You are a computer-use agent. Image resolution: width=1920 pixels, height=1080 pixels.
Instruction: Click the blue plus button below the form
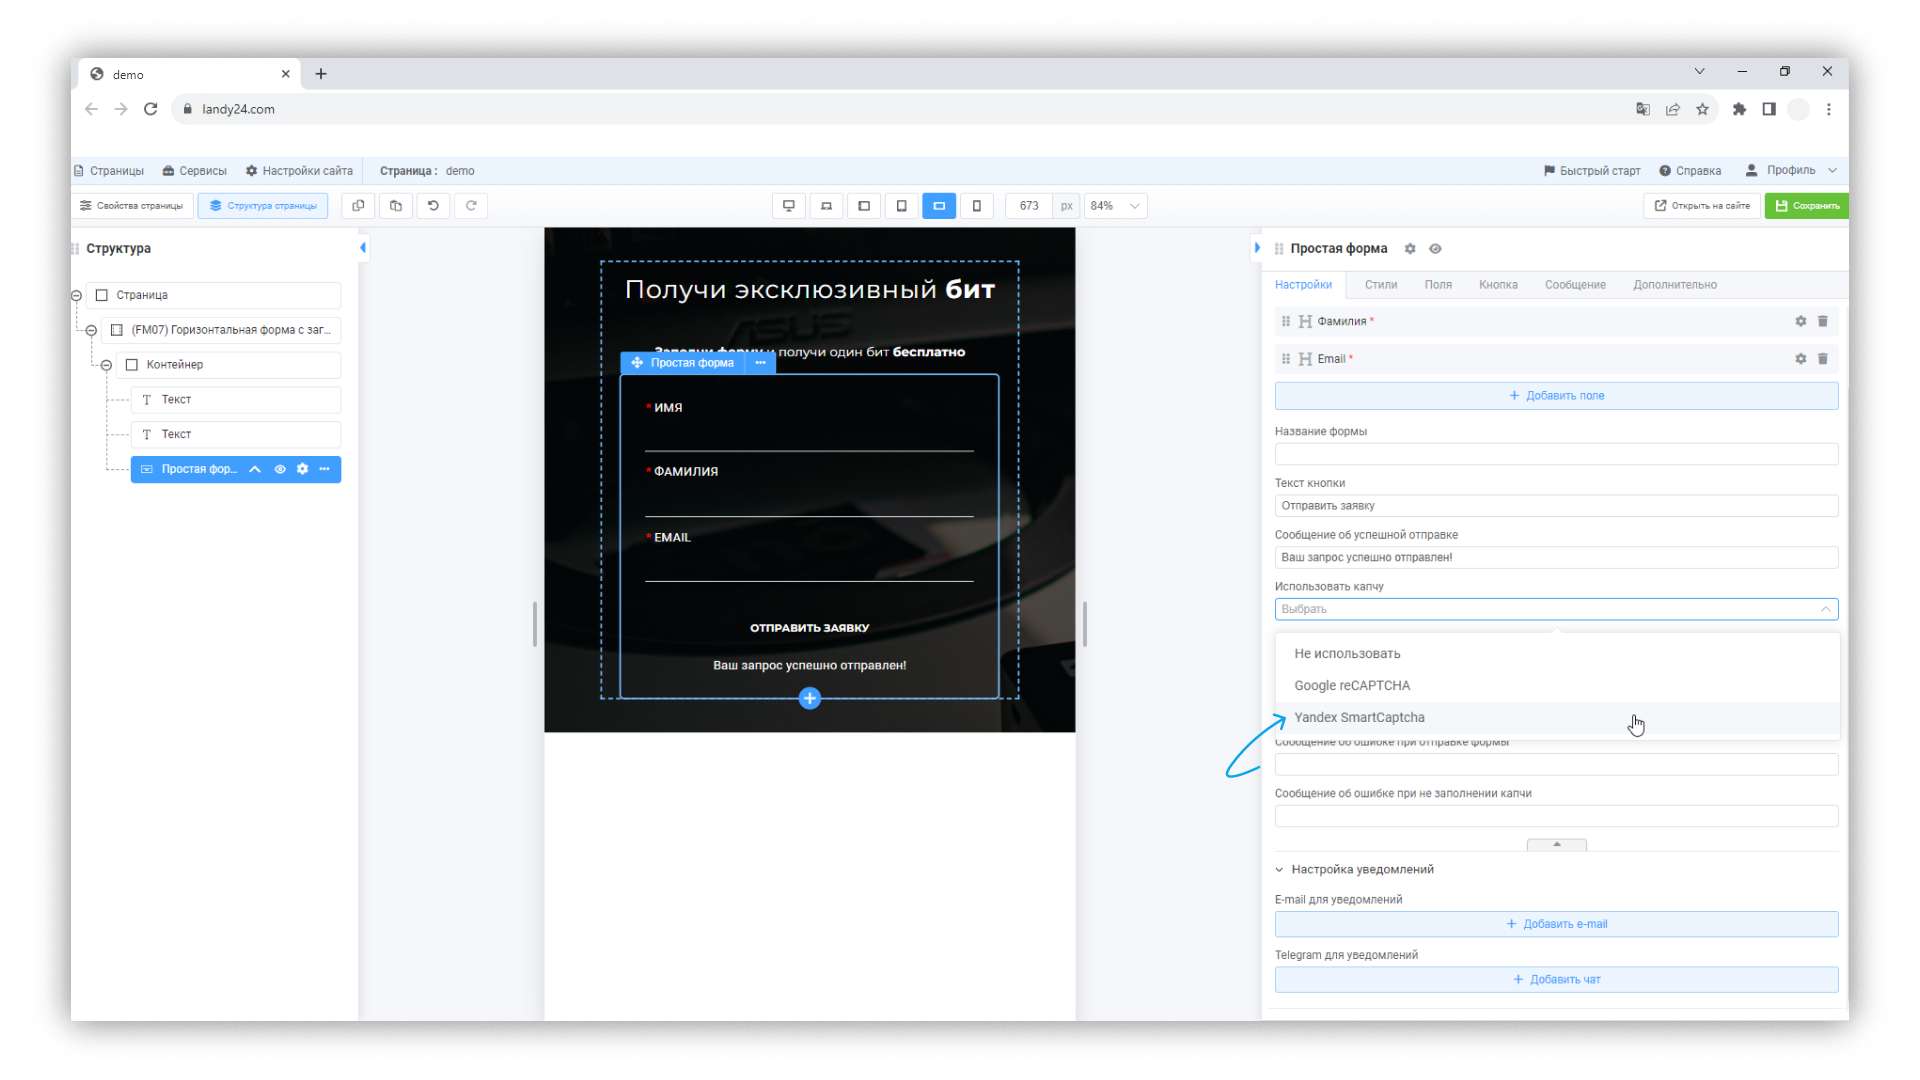810,698
